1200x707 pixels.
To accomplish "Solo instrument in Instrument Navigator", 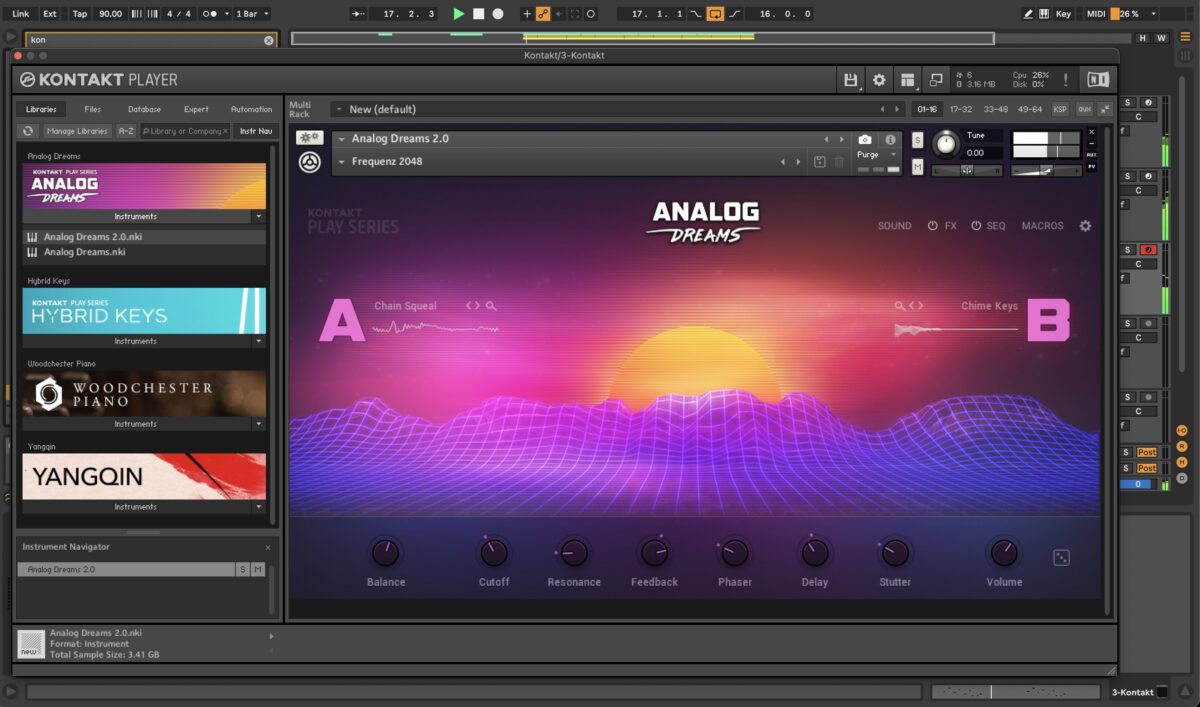I will click(242, 569).
